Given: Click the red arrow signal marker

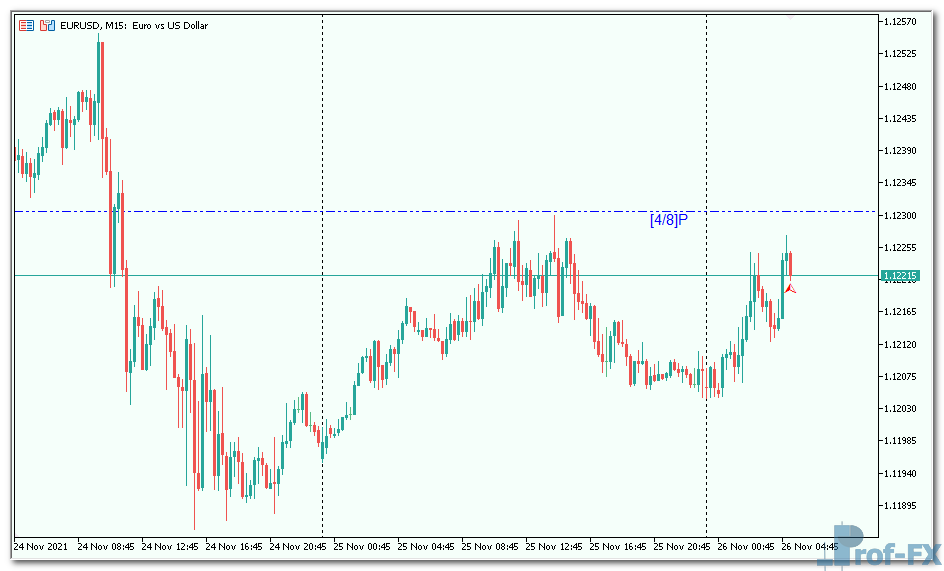Looking at the screenshot, I should click(x=790, y=288).
